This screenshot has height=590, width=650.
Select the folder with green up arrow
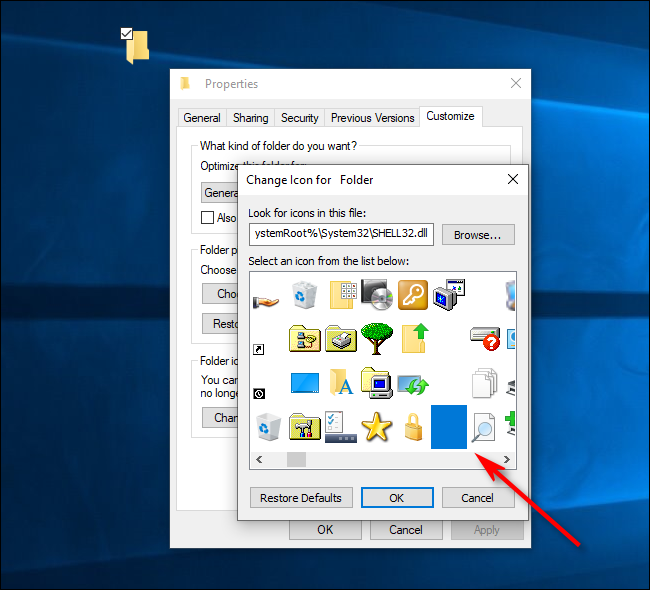point(413,338)
